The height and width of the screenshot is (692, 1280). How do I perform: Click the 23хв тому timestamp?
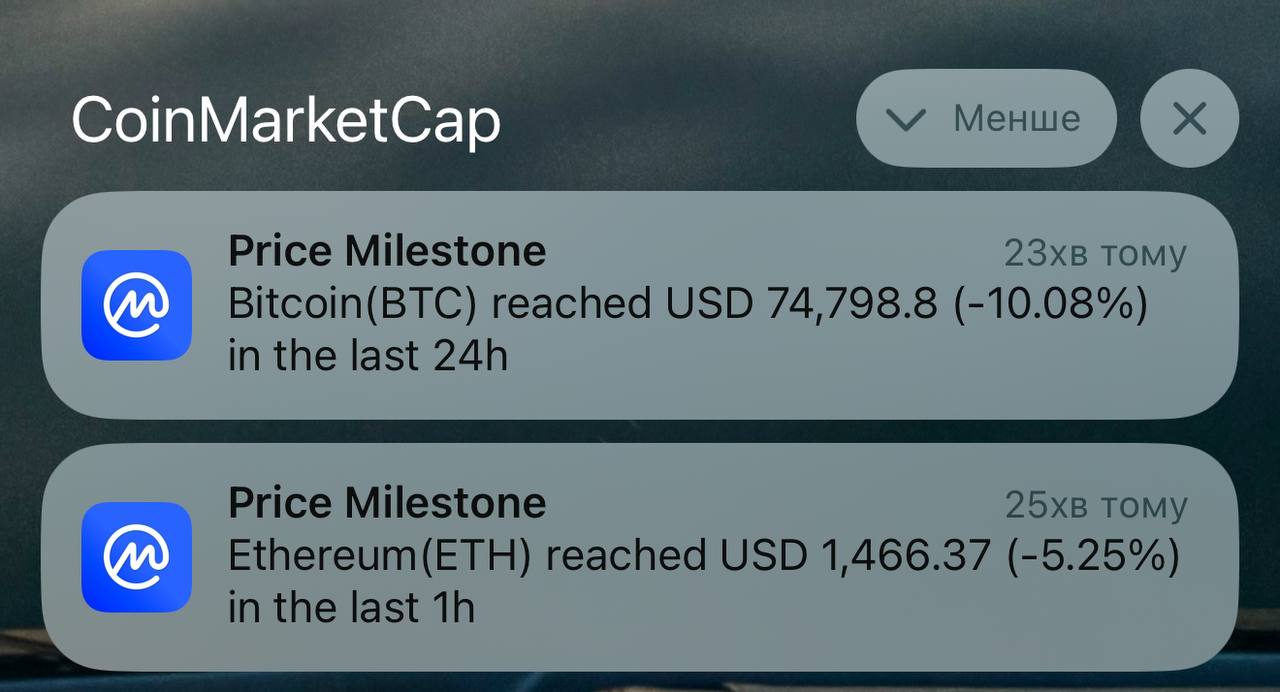coord(1095,254)
